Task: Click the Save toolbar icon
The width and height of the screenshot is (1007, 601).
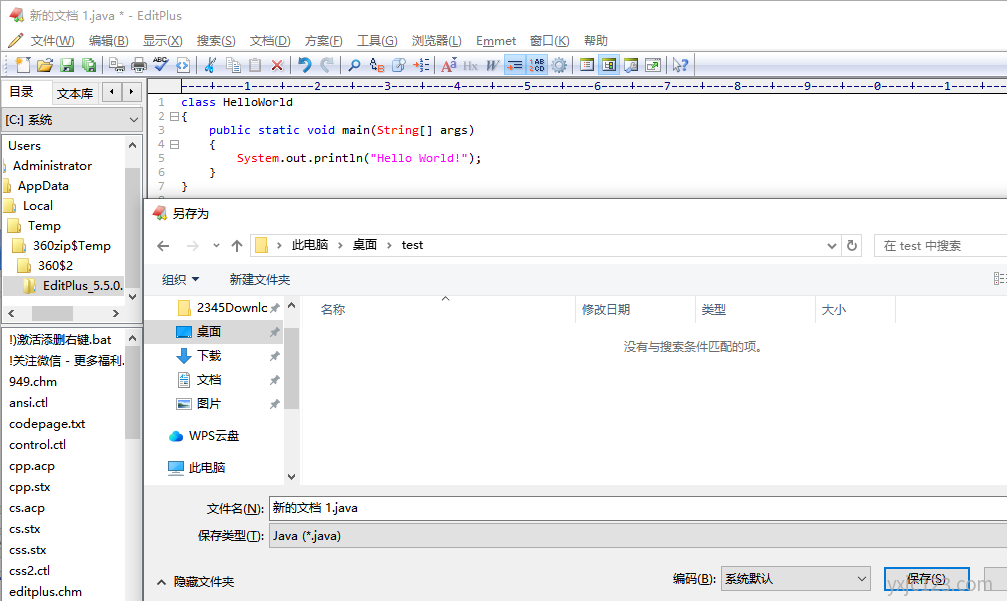Action: 67,65
